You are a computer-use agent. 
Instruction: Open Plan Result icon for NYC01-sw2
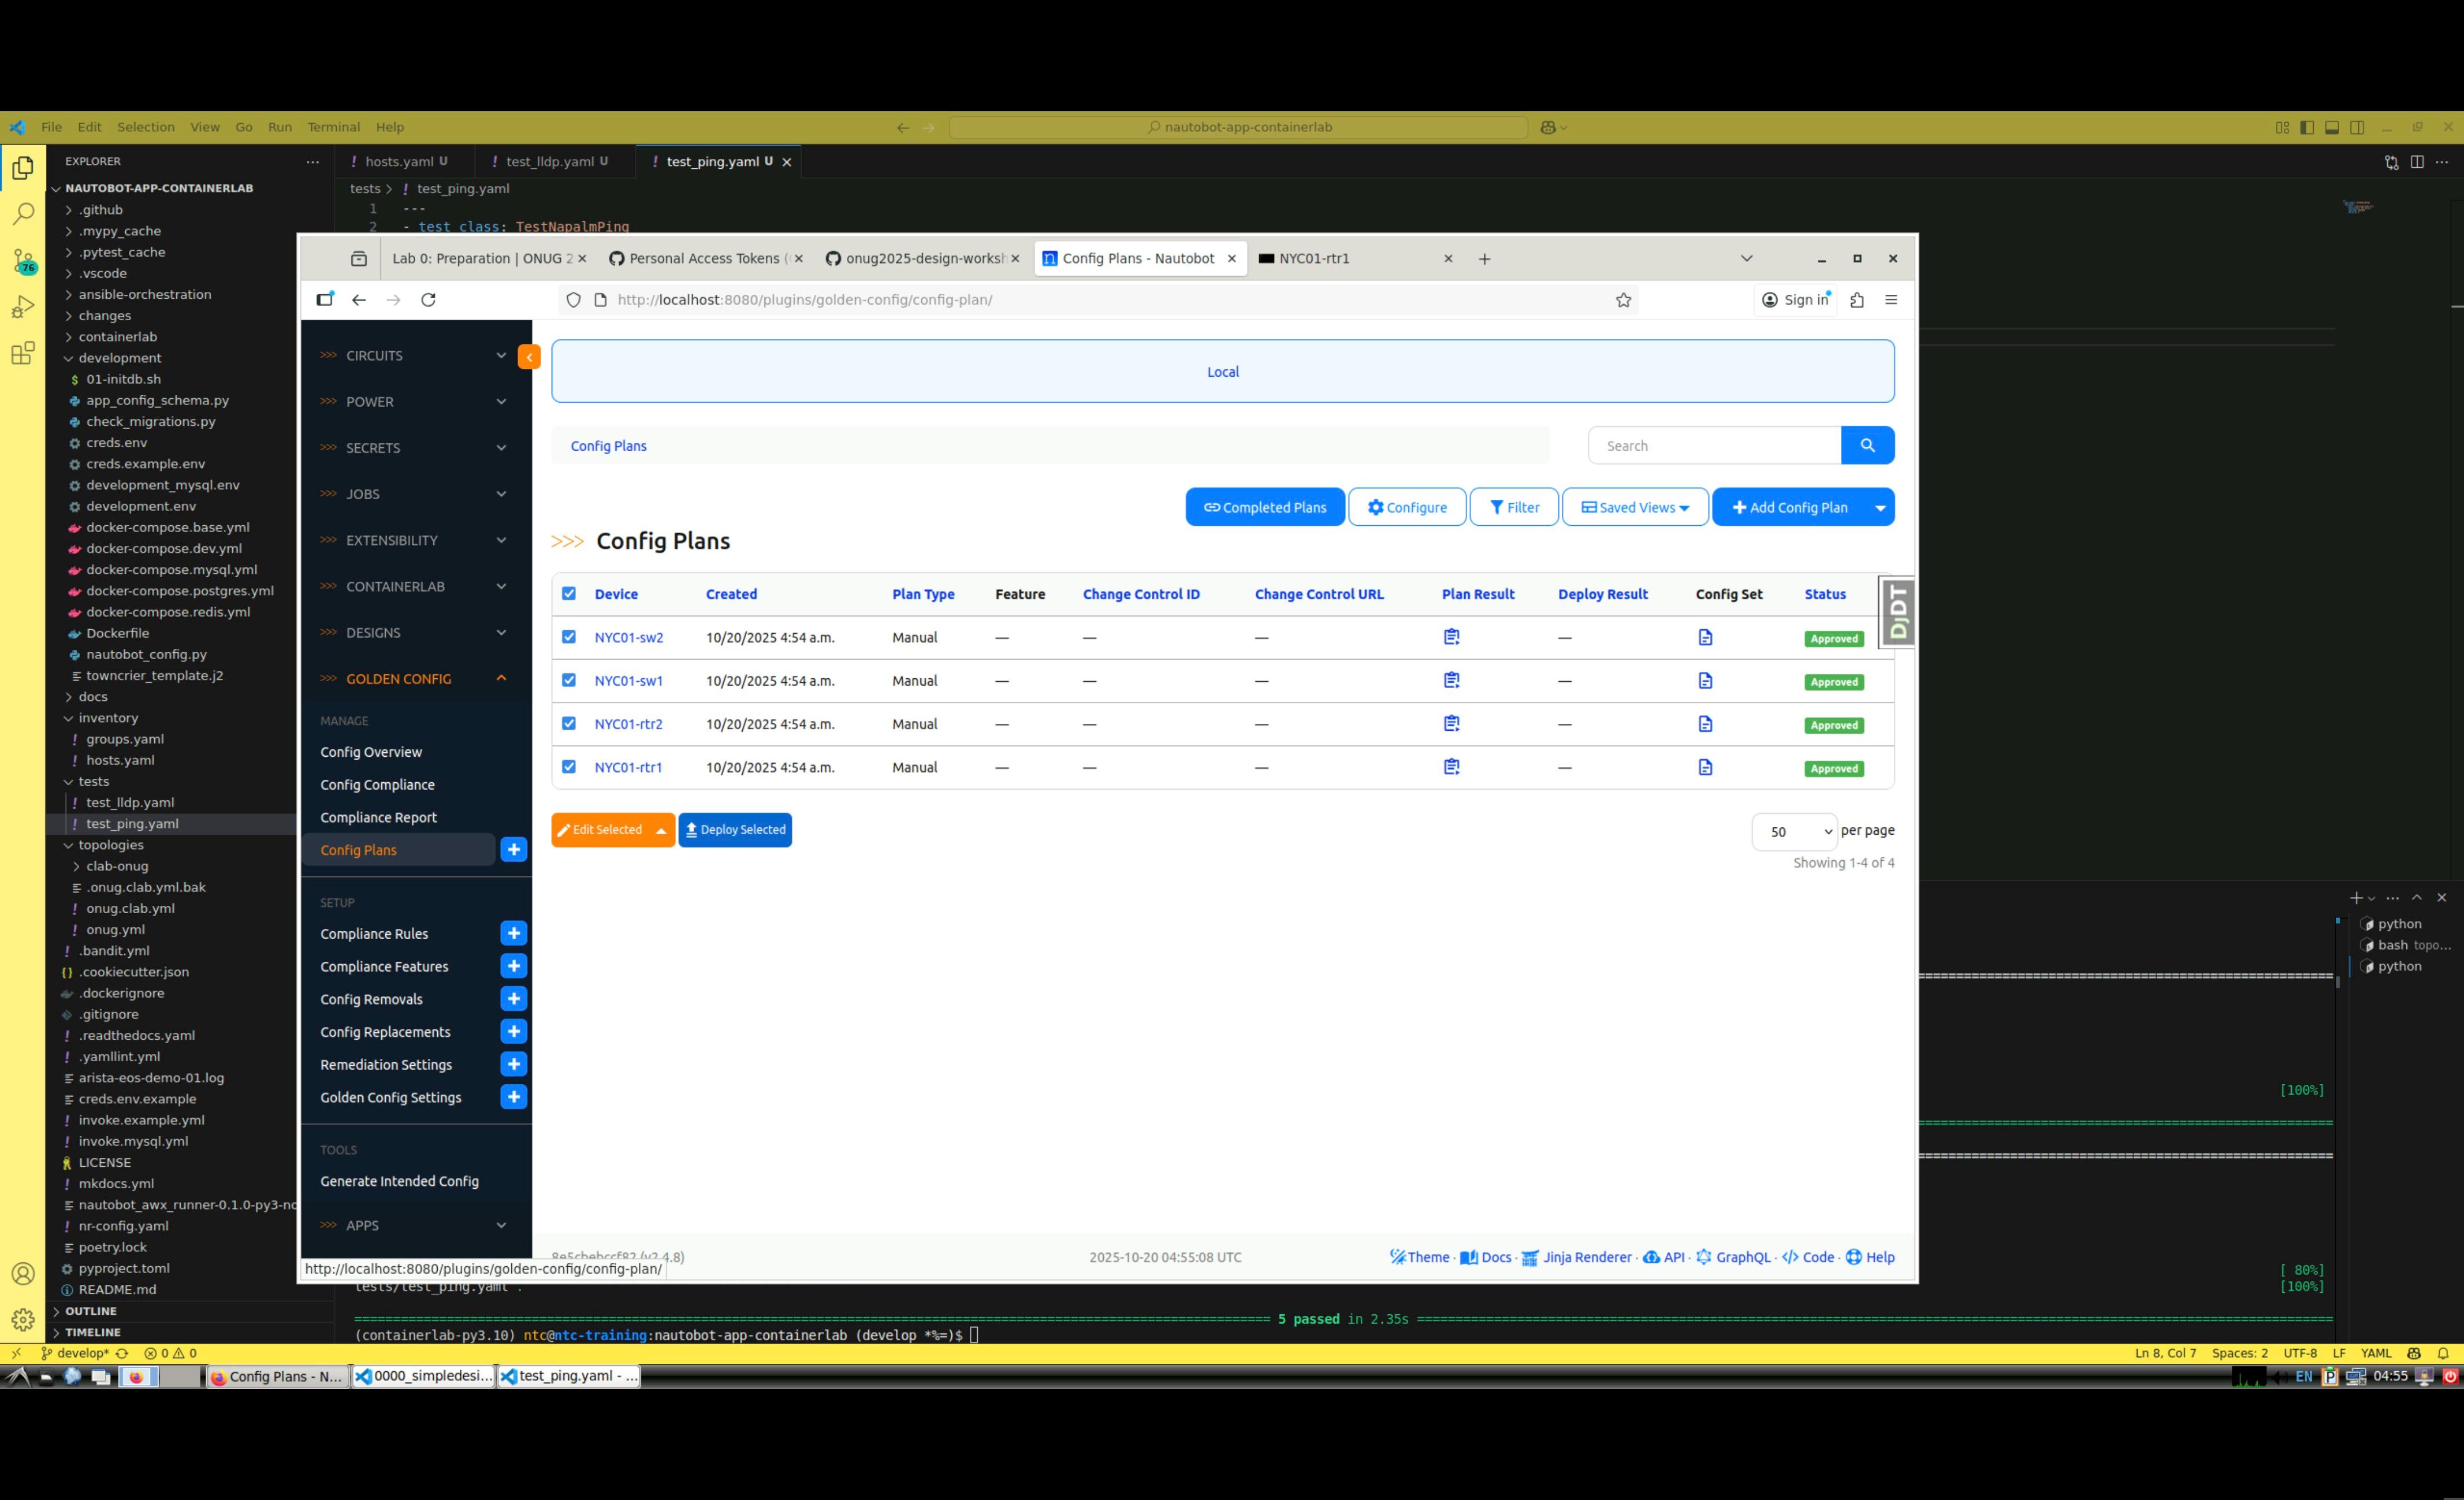coord(1451,637)
